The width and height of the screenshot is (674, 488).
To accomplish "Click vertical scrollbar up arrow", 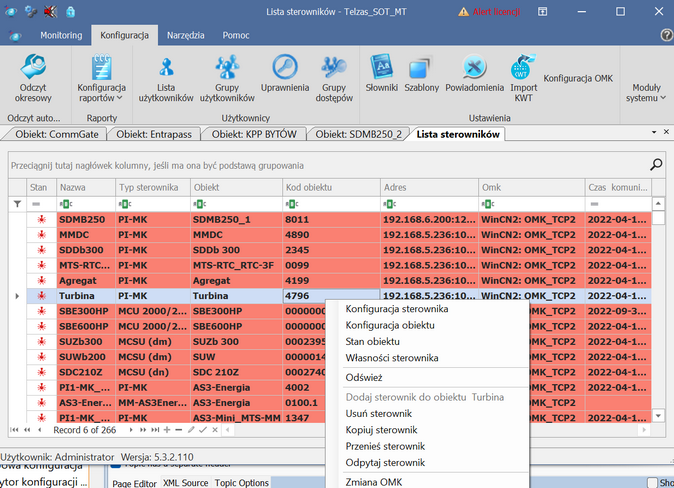I will click(x=658, y=204).
